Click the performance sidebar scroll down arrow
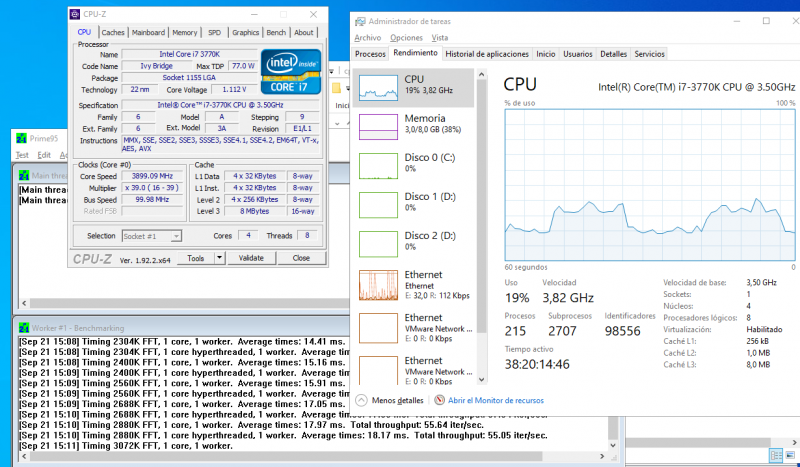 482,380
